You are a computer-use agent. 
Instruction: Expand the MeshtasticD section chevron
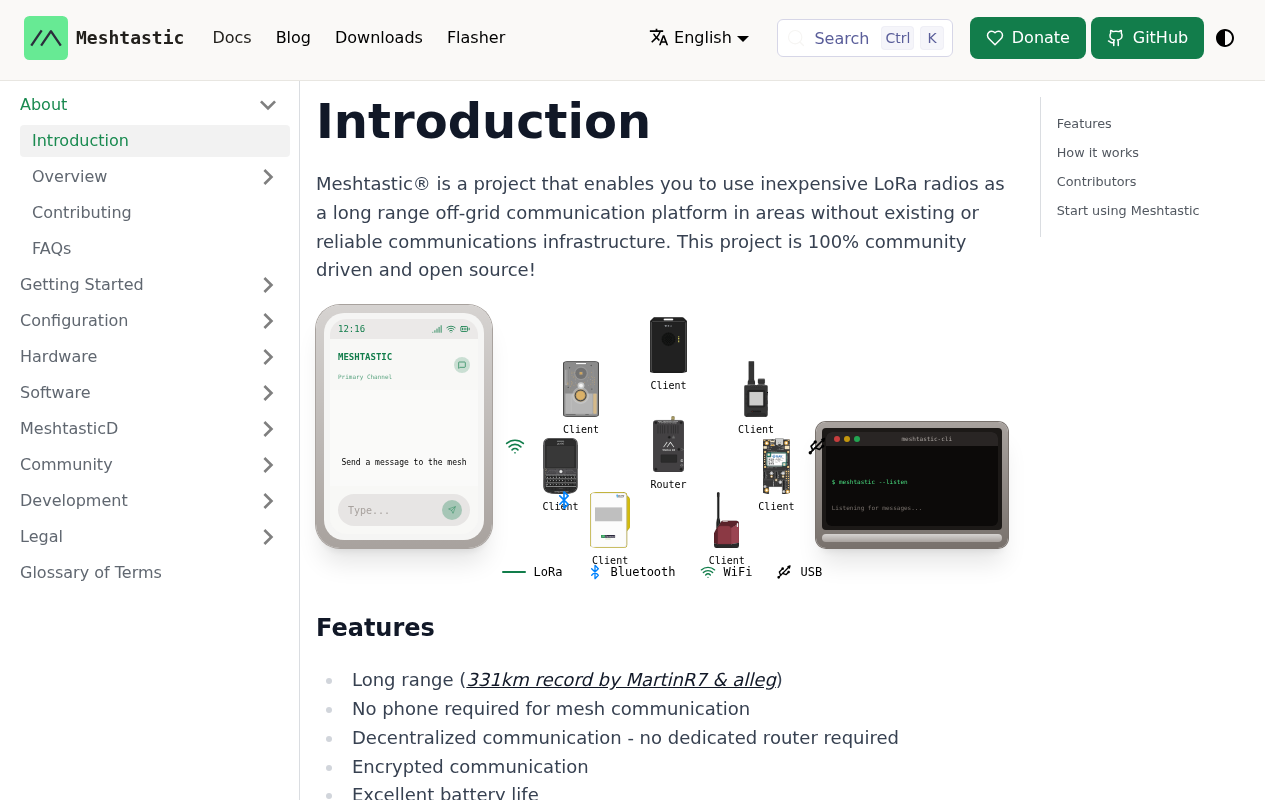268,429
